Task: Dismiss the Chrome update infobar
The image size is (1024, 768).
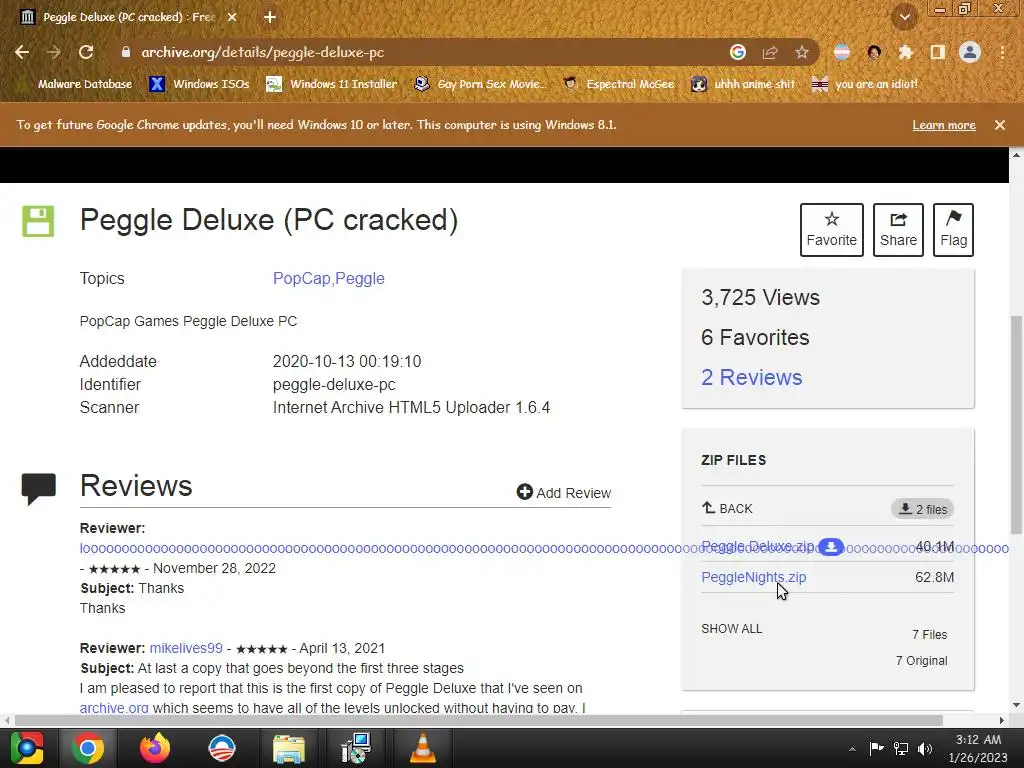Action: [x=1000, y=125]
